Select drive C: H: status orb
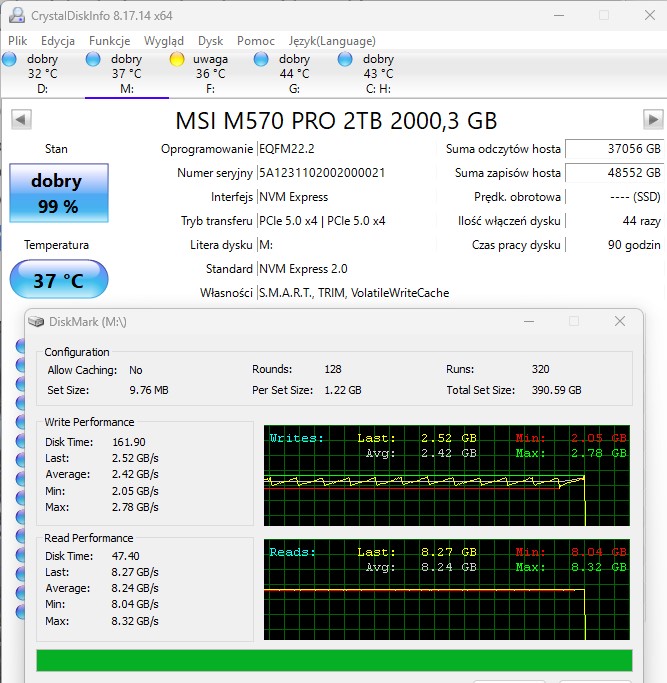 click(346, 60)
